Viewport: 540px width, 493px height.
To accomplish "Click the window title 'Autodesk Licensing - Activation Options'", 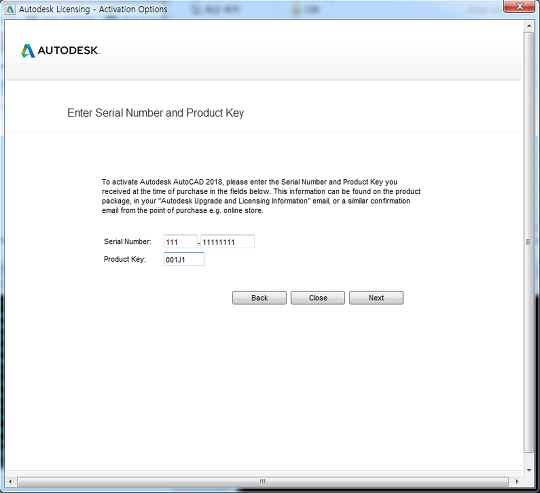I will point(93,9).
